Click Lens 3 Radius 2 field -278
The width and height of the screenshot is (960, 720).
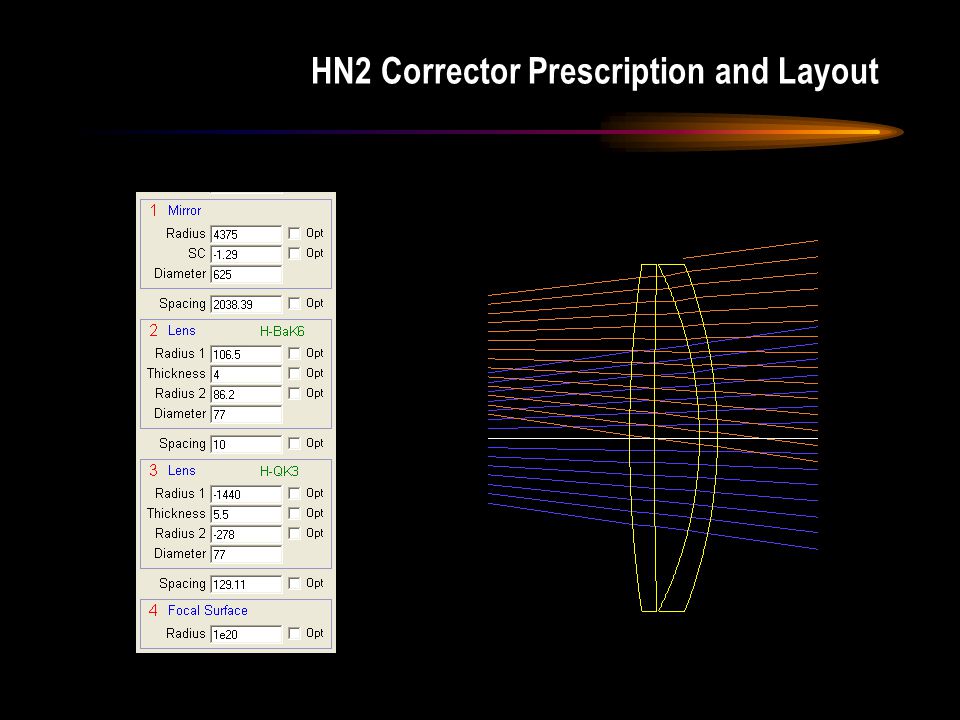click(246, 534)
